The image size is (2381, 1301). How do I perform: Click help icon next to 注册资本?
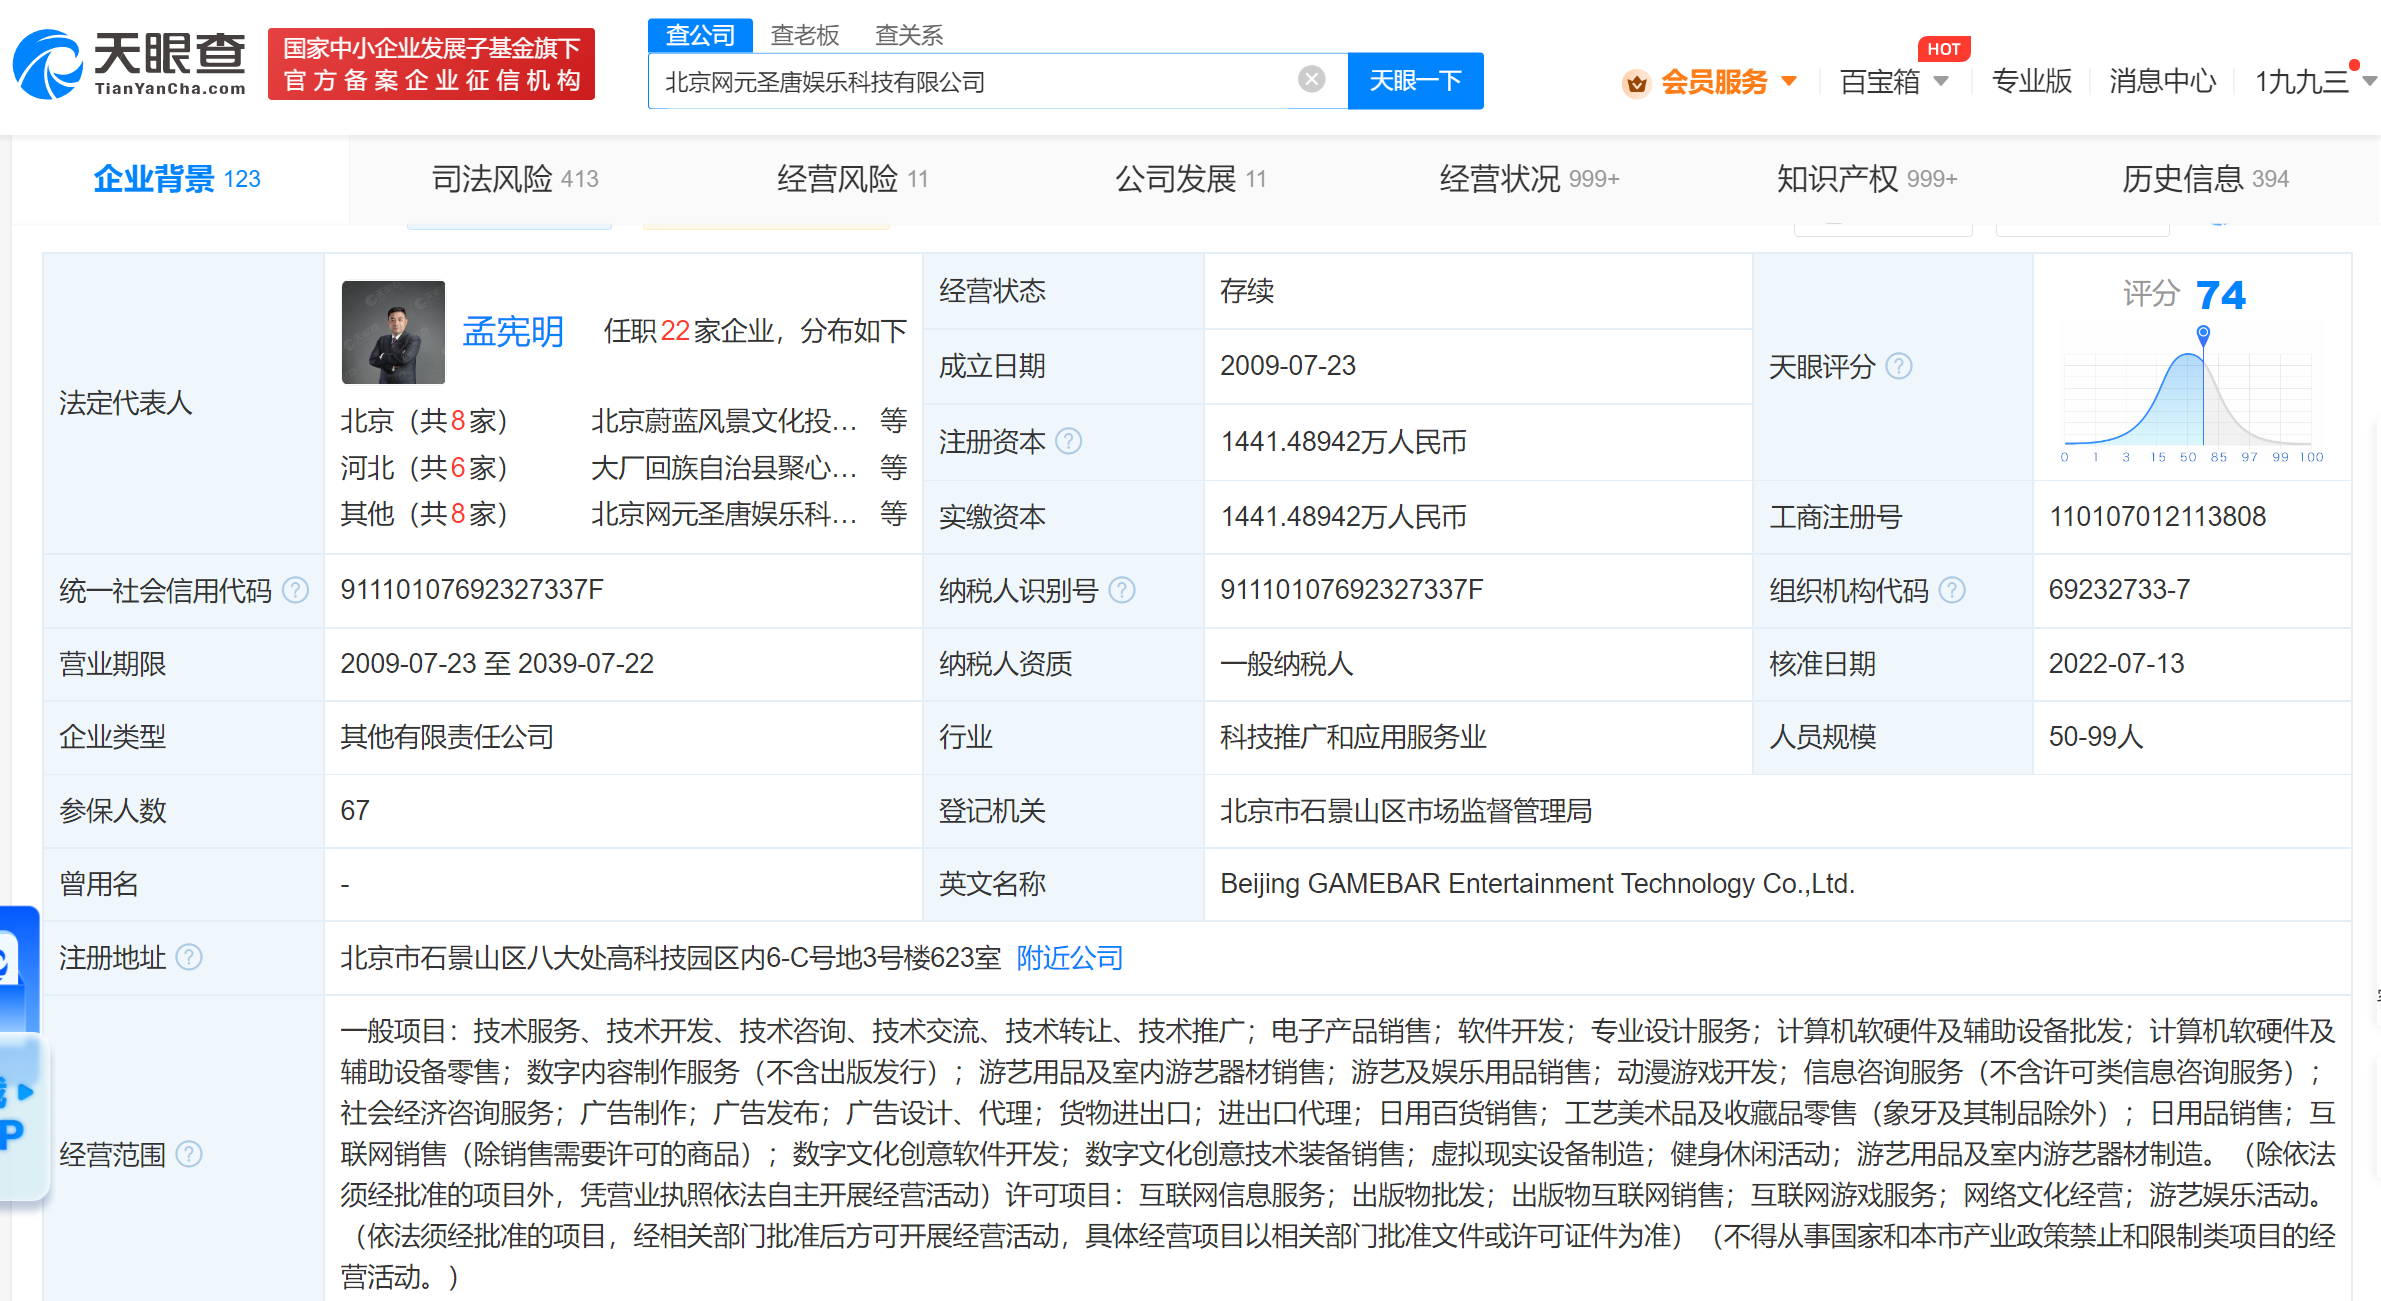[1069, 441]
